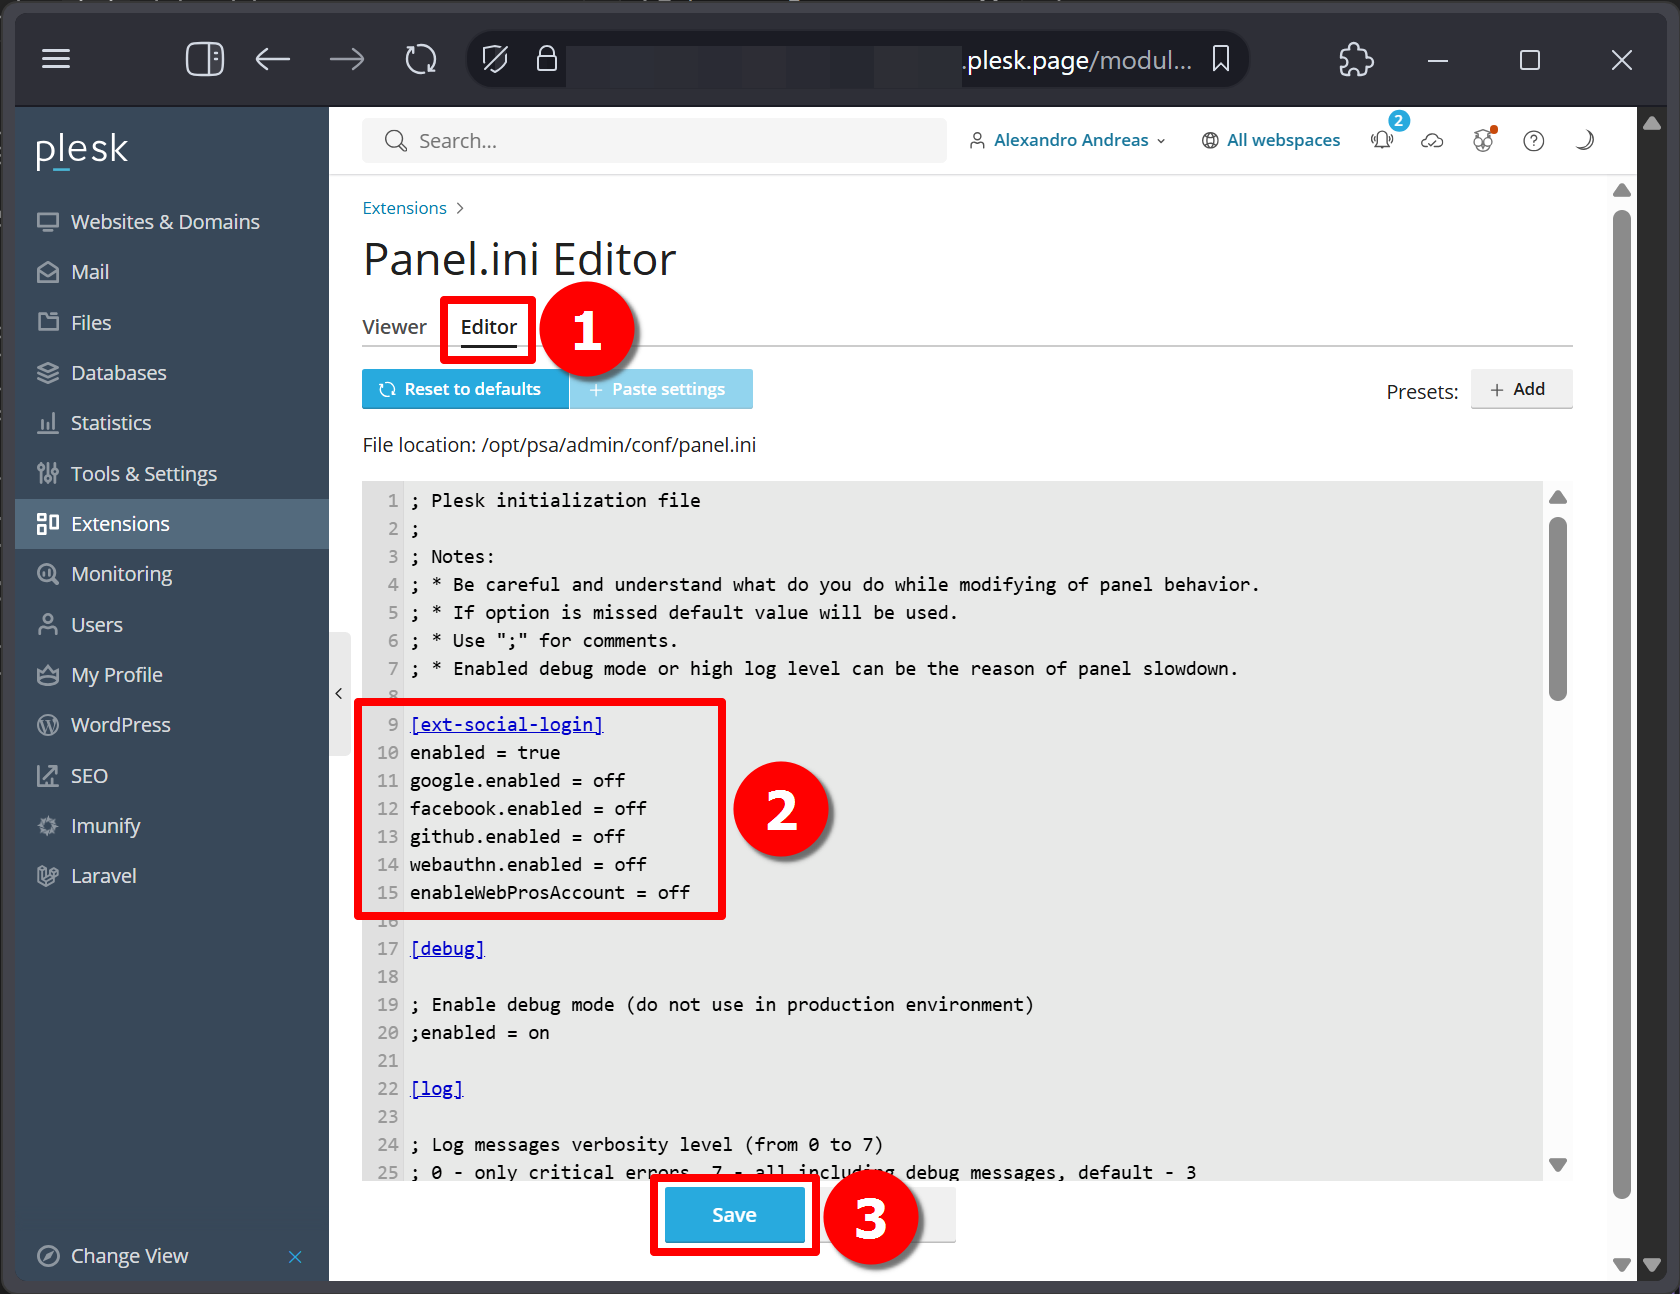
Task: Bookmark this page
Action: [x=1220, y=59]
